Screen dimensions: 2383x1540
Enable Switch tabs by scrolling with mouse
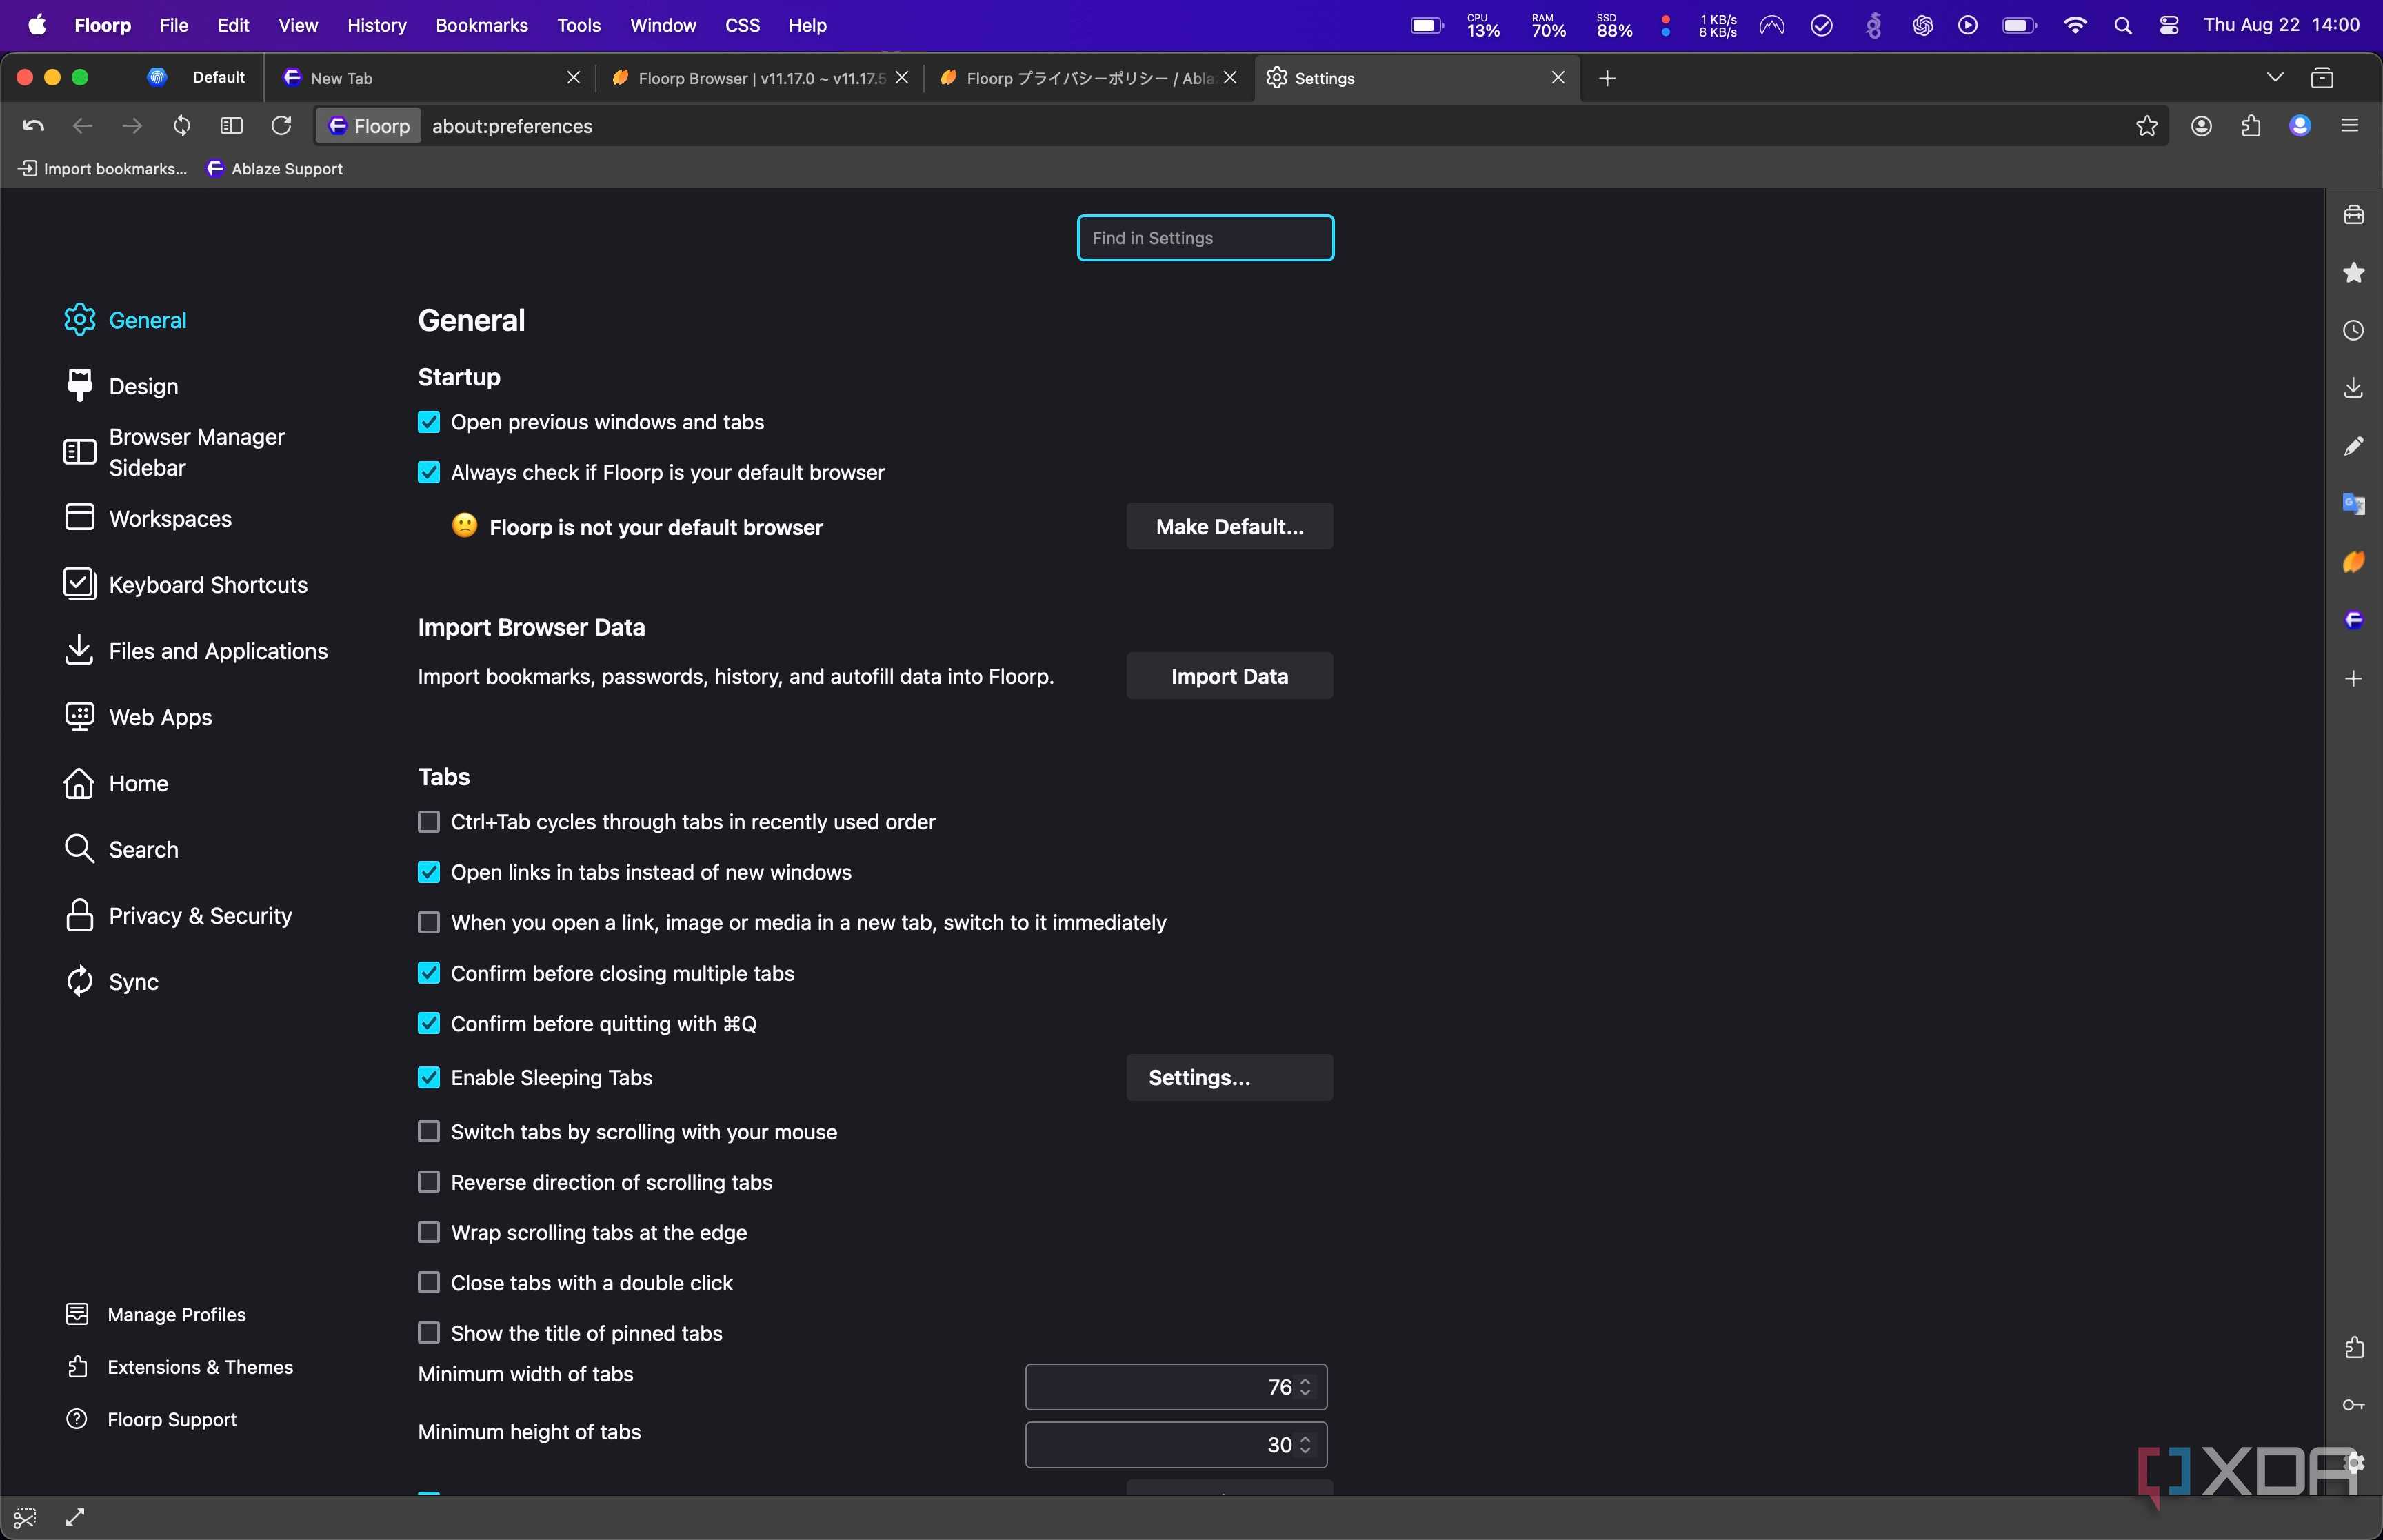[429, 1131]
